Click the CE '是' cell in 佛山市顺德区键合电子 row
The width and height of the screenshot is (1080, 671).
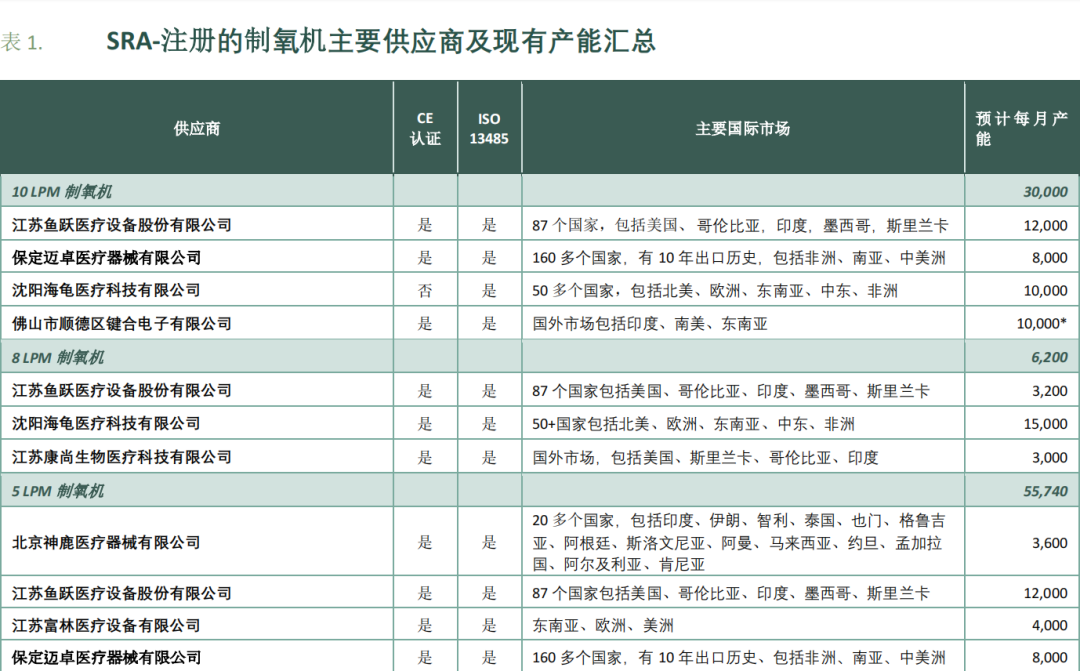[x=425, y=323]
